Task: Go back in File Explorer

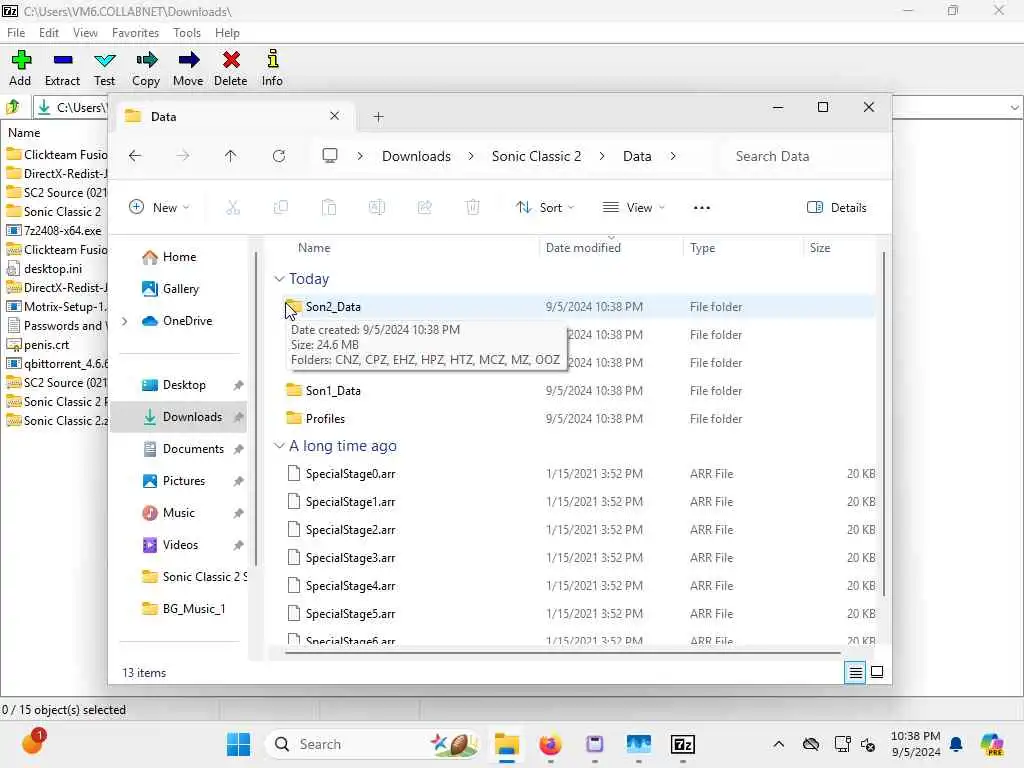Action: [135, 156]
